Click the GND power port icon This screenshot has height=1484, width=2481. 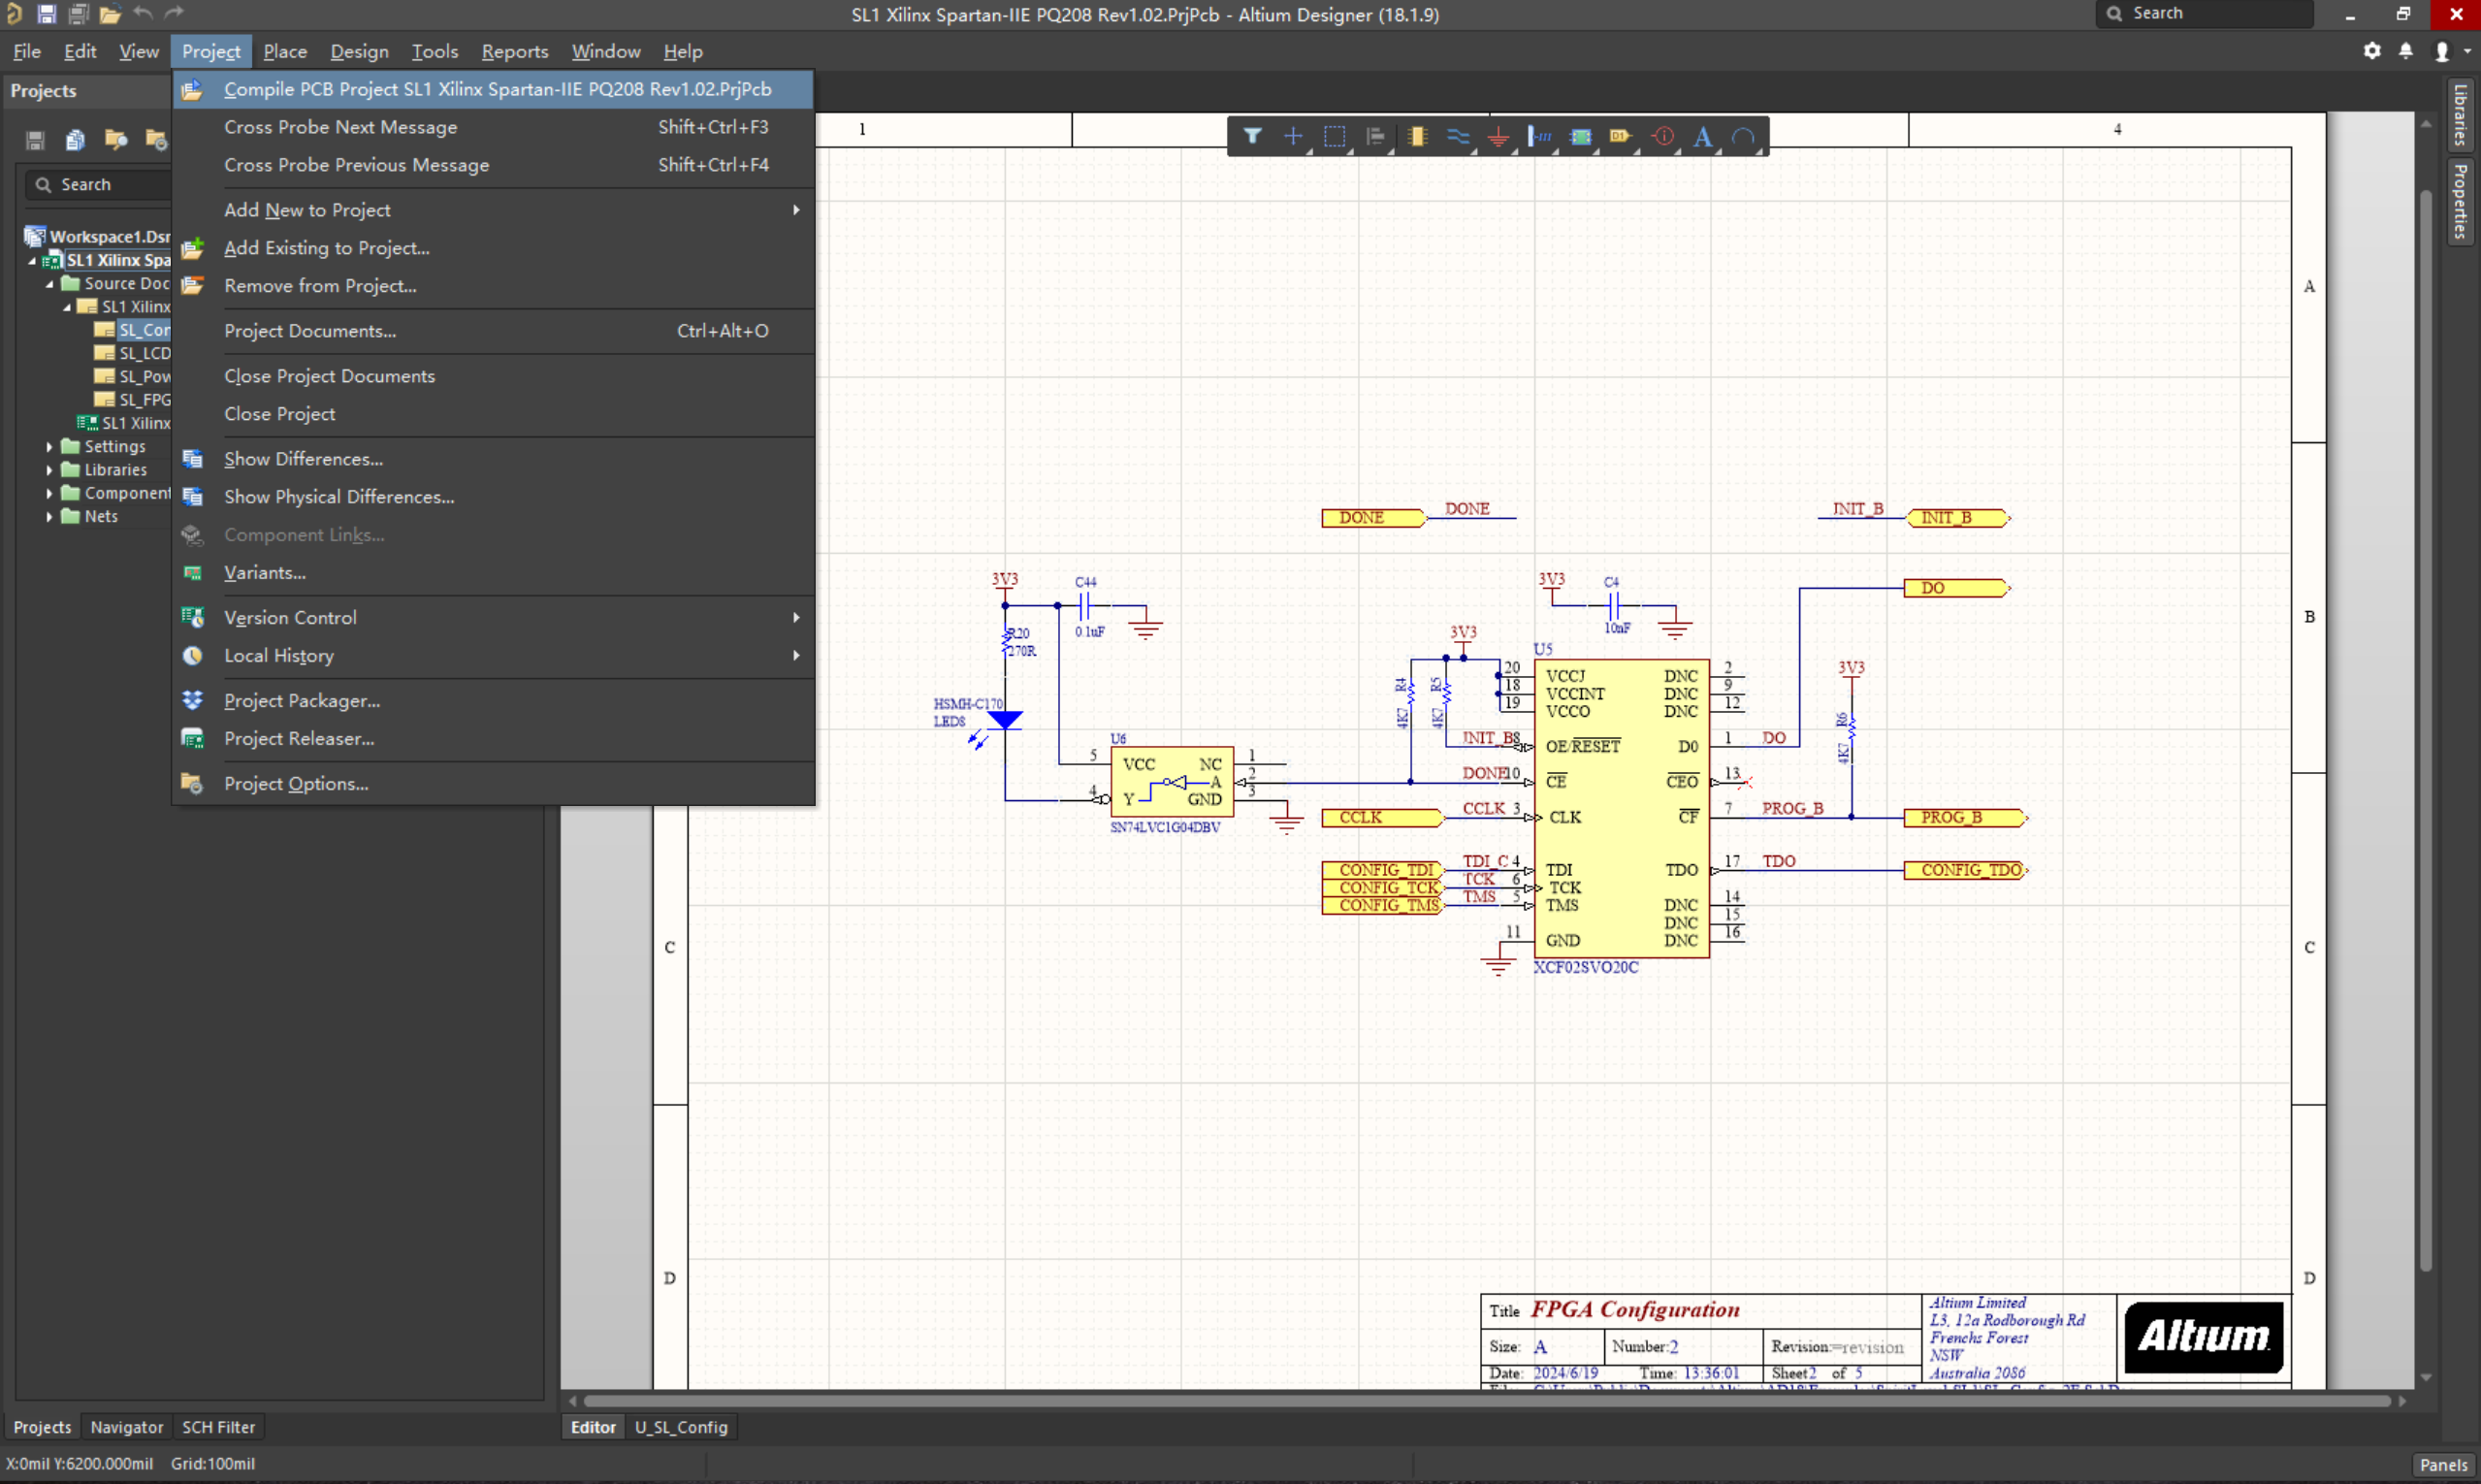point(1498,136)
